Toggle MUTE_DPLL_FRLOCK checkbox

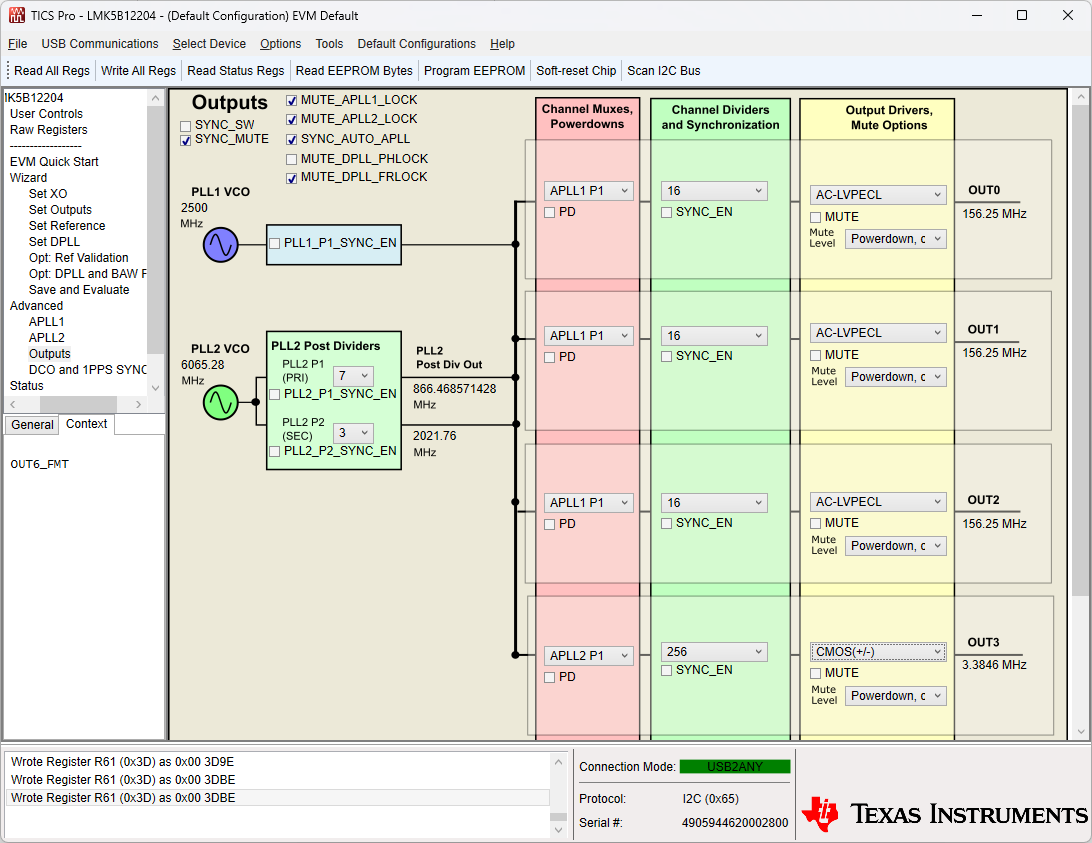click(292, 178)
